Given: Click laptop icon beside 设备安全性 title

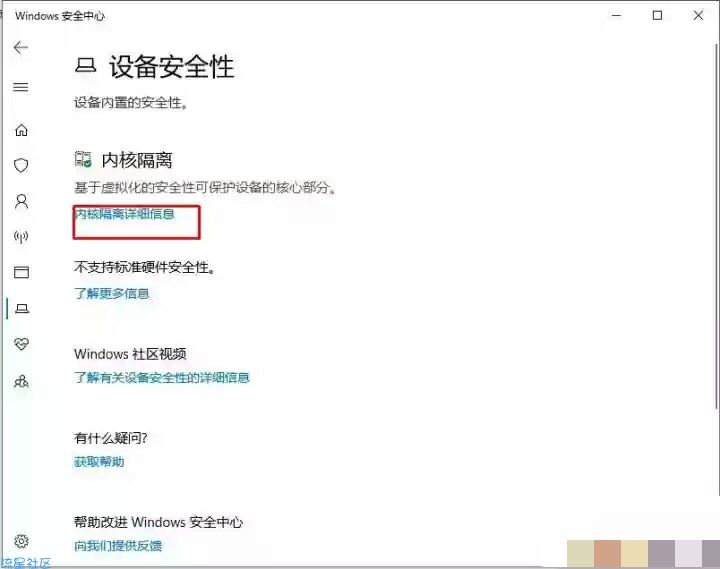Looking at the screenshot, I should coord(85,66).
